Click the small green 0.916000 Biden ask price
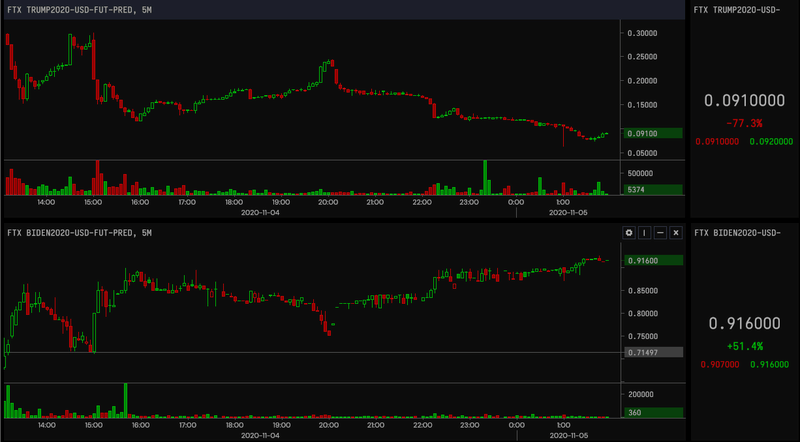Screen dimensions: 800x442 (x=769, y=364)
